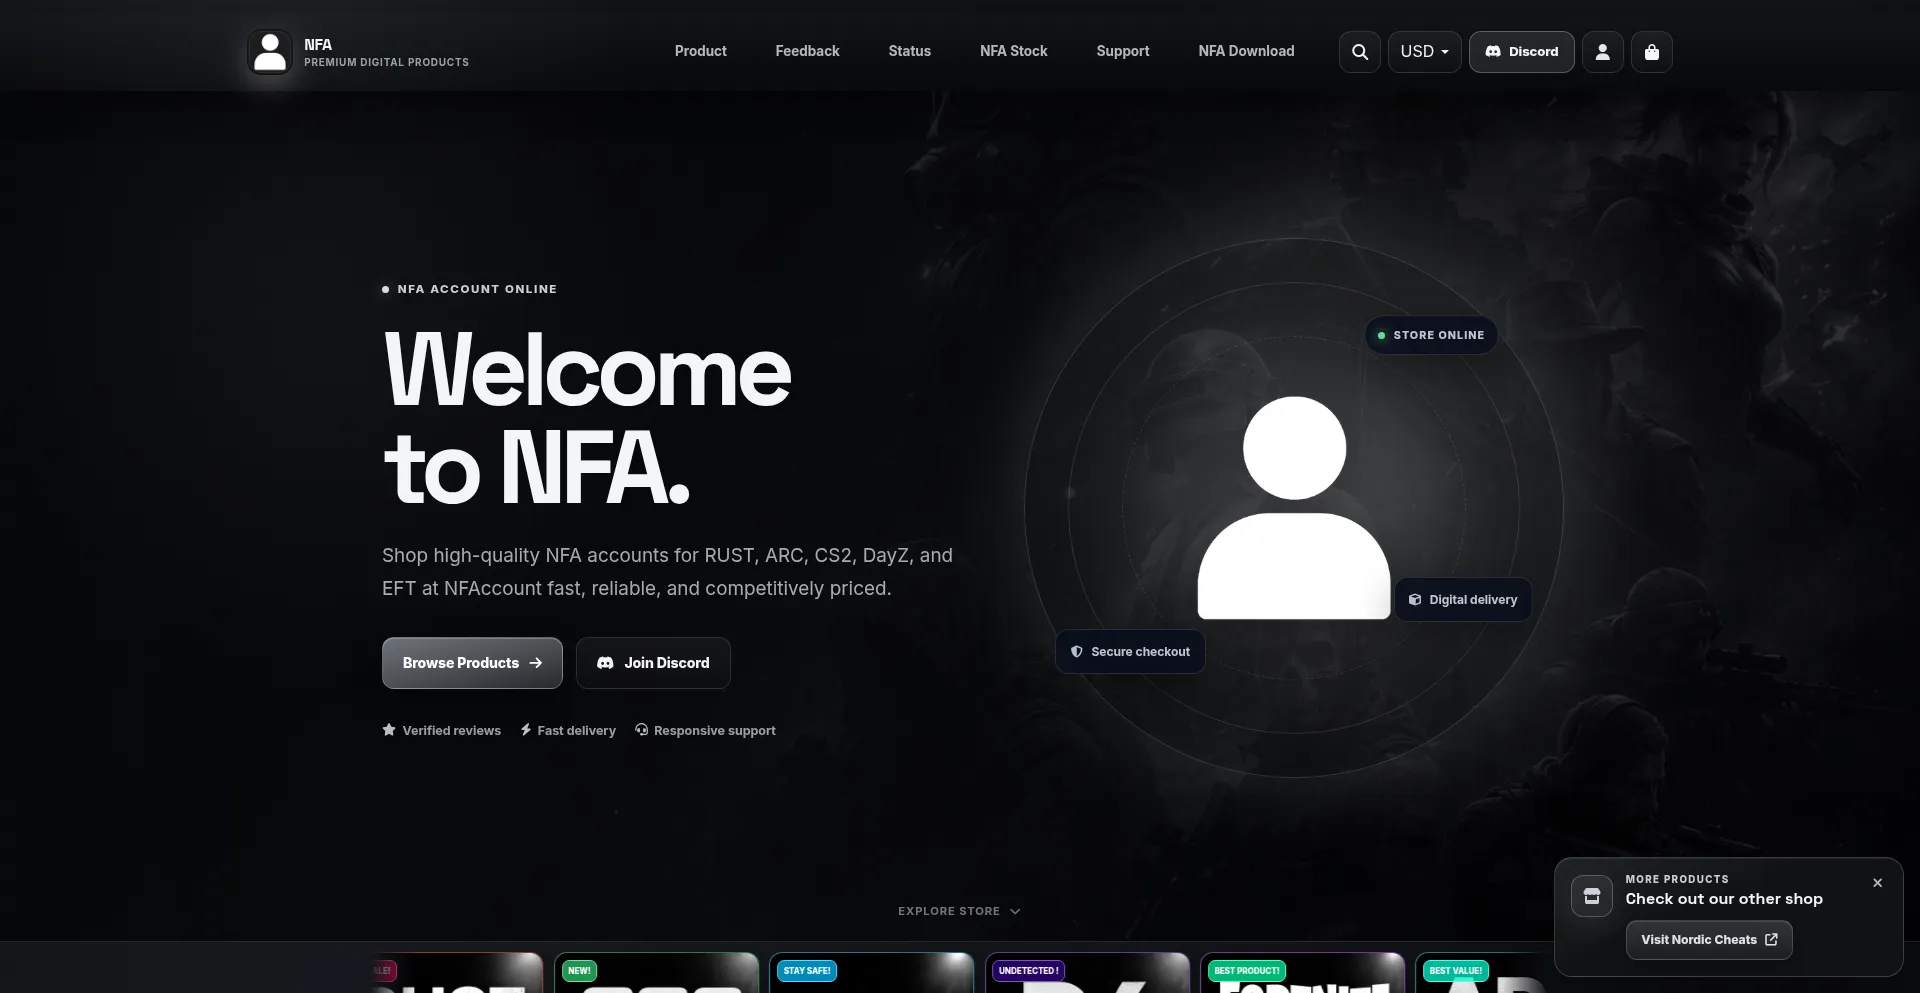Image resolution: width=1920 pixels, height=993 pixels.
Task: Open product card tagged UNDETECTED!
Action: pos(1087,973)
